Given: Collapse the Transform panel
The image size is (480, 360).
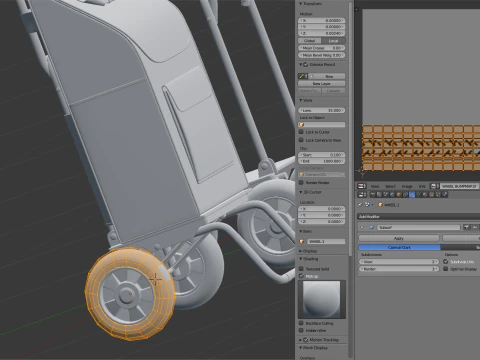Looking at the screenshot, I should [x=301, y=4].
